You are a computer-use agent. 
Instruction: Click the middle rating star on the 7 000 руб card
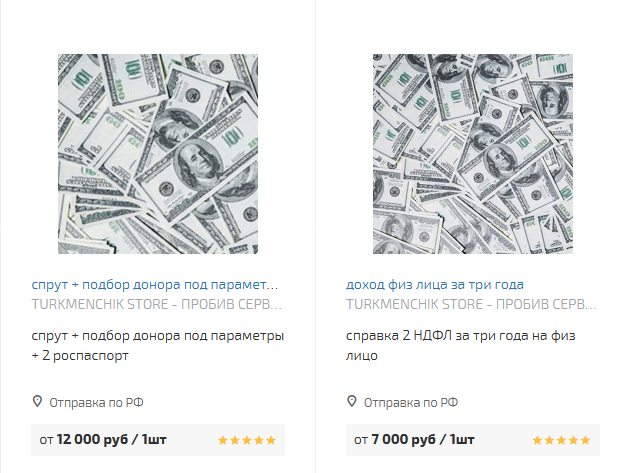pyautogui.click(x=561, y=440)
